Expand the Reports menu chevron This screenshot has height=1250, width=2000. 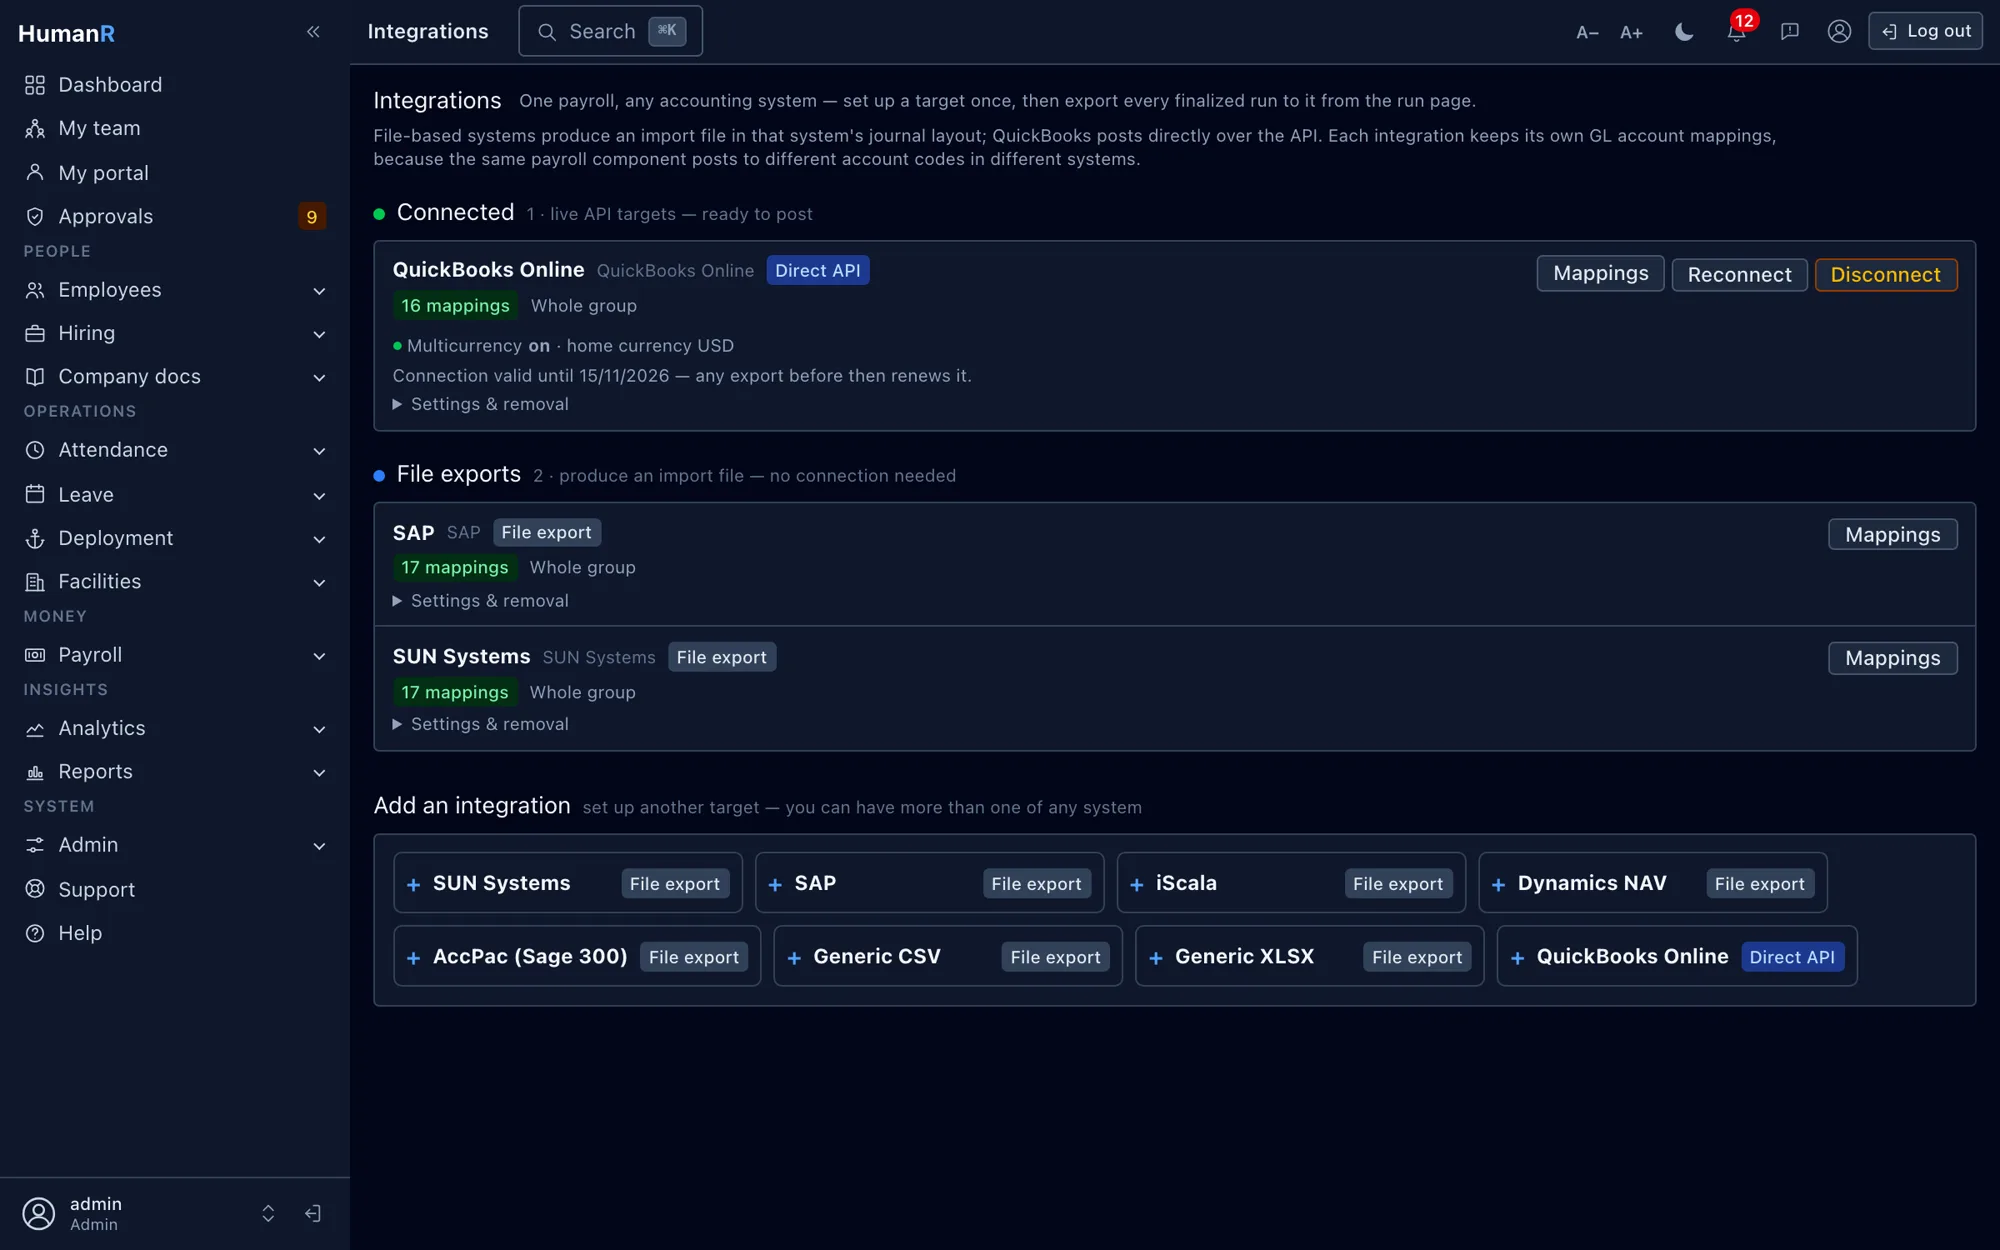click(319, 773)
